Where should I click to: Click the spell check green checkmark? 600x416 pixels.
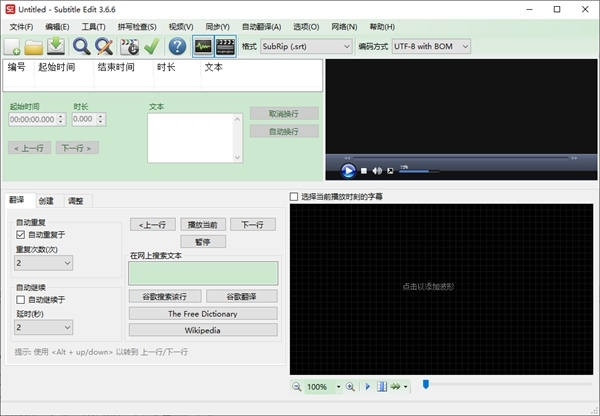click(x=152, y=46)
